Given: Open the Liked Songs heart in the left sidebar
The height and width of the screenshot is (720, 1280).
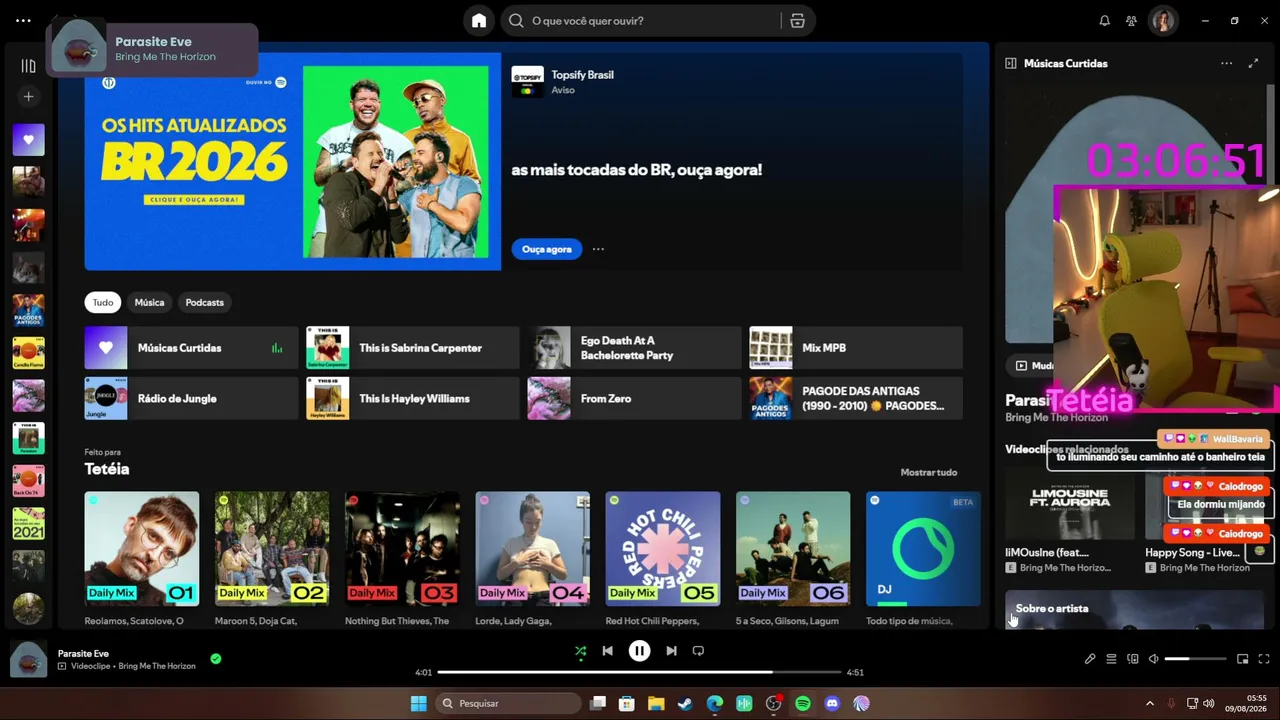Looking at the screenshot, I should pyautogui.click(x=28, y=140).
